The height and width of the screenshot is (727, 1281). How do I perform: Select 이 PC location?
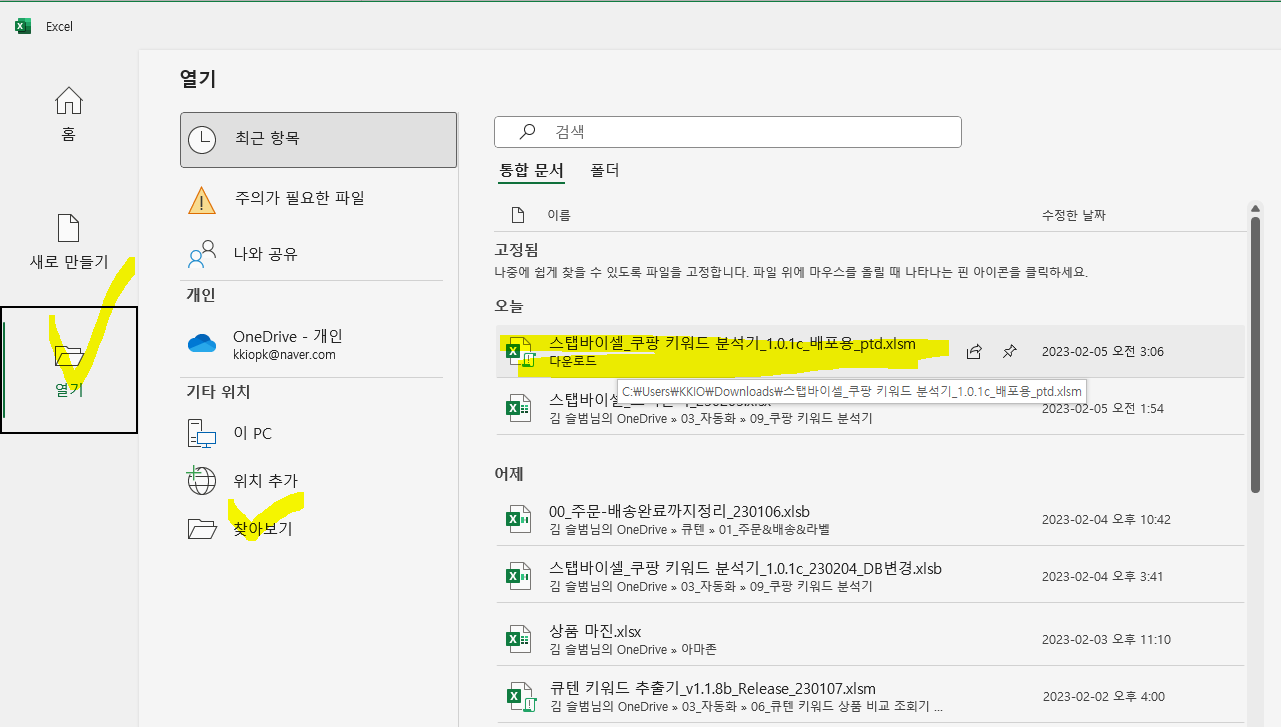point(318,433)
